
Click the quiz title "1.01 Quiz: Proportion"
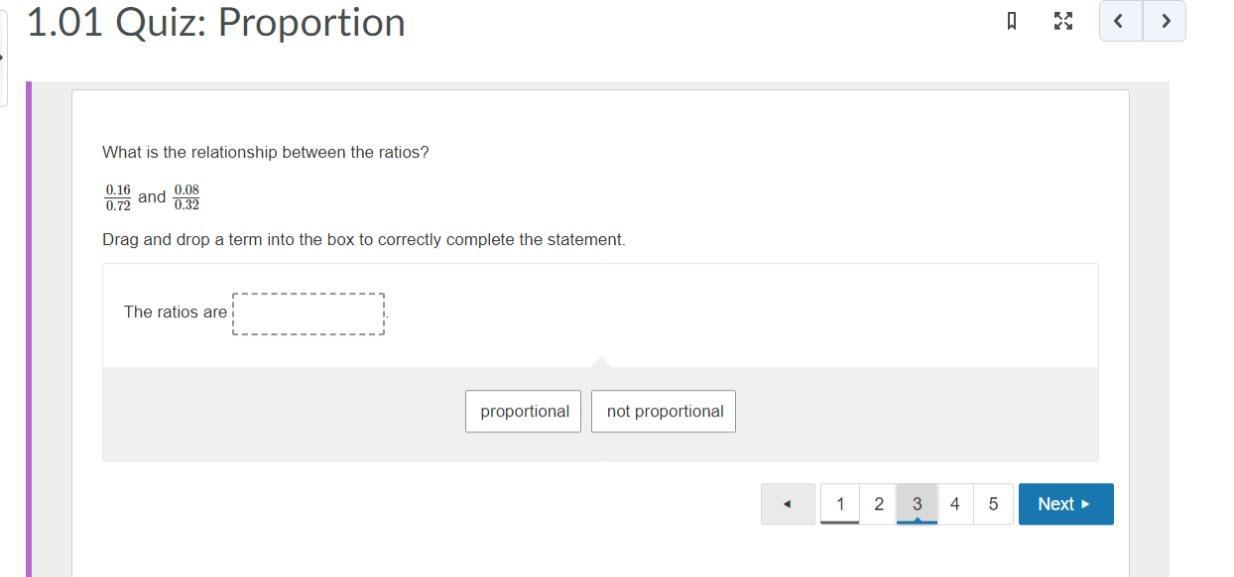216,22
